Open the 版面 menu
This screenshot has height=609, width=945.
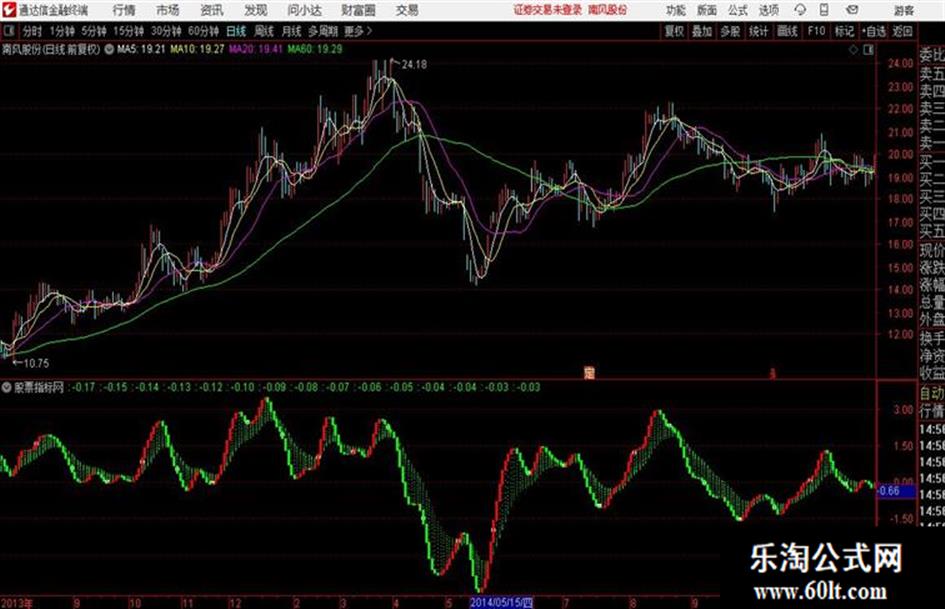point(706,10)
